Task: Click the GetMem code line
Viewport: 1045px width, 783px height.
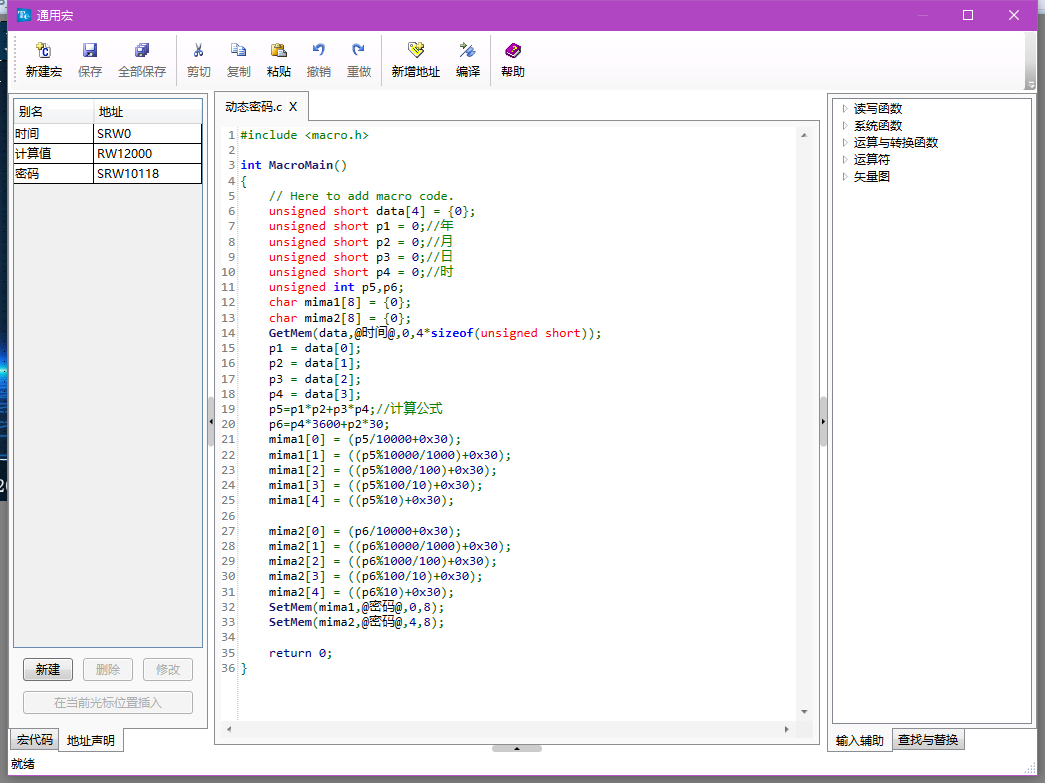Action: click(x=435, y=333)
